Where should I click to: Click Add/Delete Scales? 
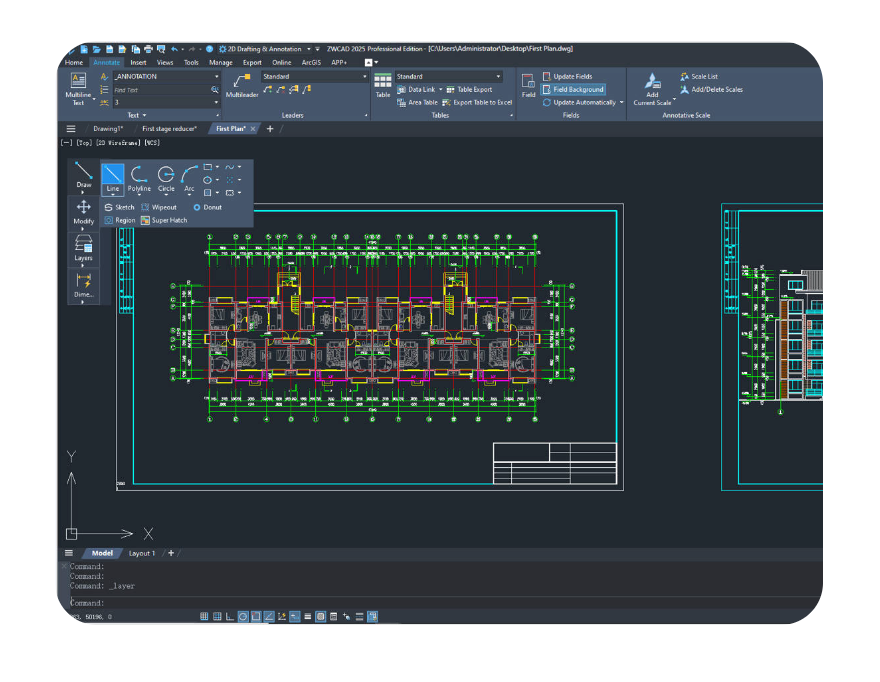(x=711, y=90)
